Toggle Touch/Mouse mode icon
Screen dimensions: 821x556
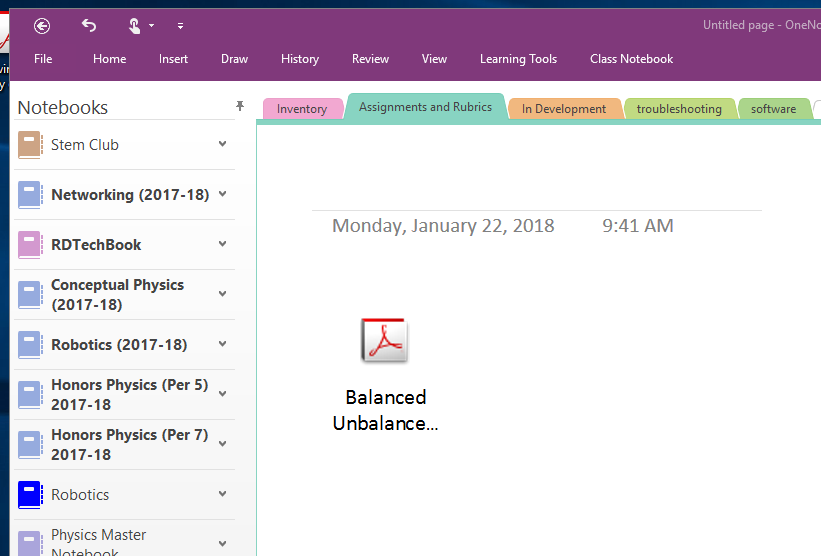click(134, 26)
